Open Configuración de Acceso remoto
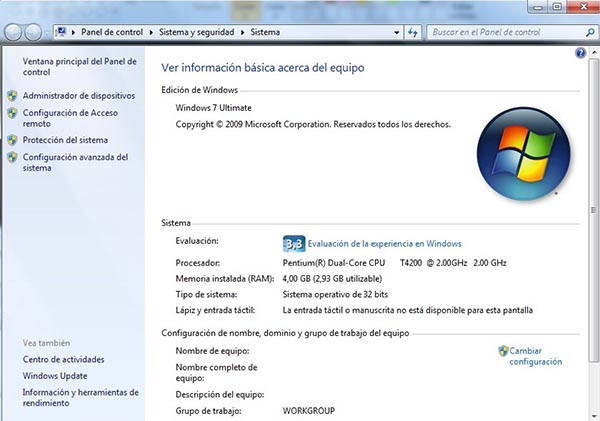This screenshot has height=421, width=600. point(70,118)
